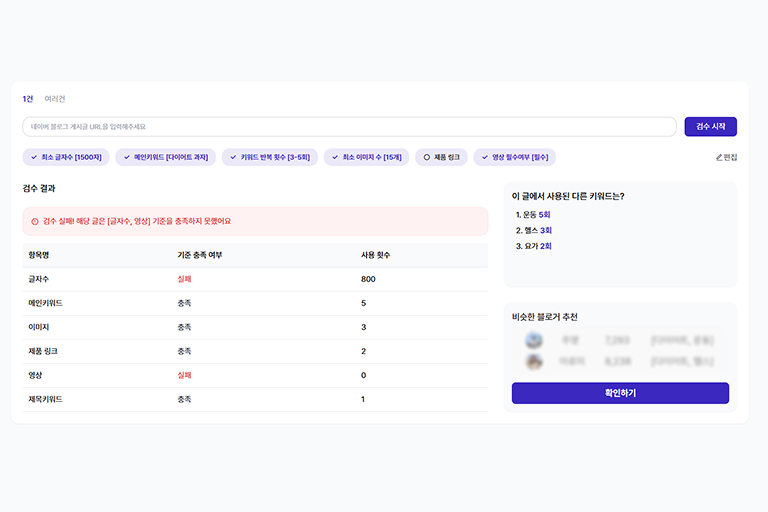Click the checkmark icon in 최소 이미지 수 chip
The width and height of the screenshot is (768, 512).
pyautogui.click(x=335, y=157)
